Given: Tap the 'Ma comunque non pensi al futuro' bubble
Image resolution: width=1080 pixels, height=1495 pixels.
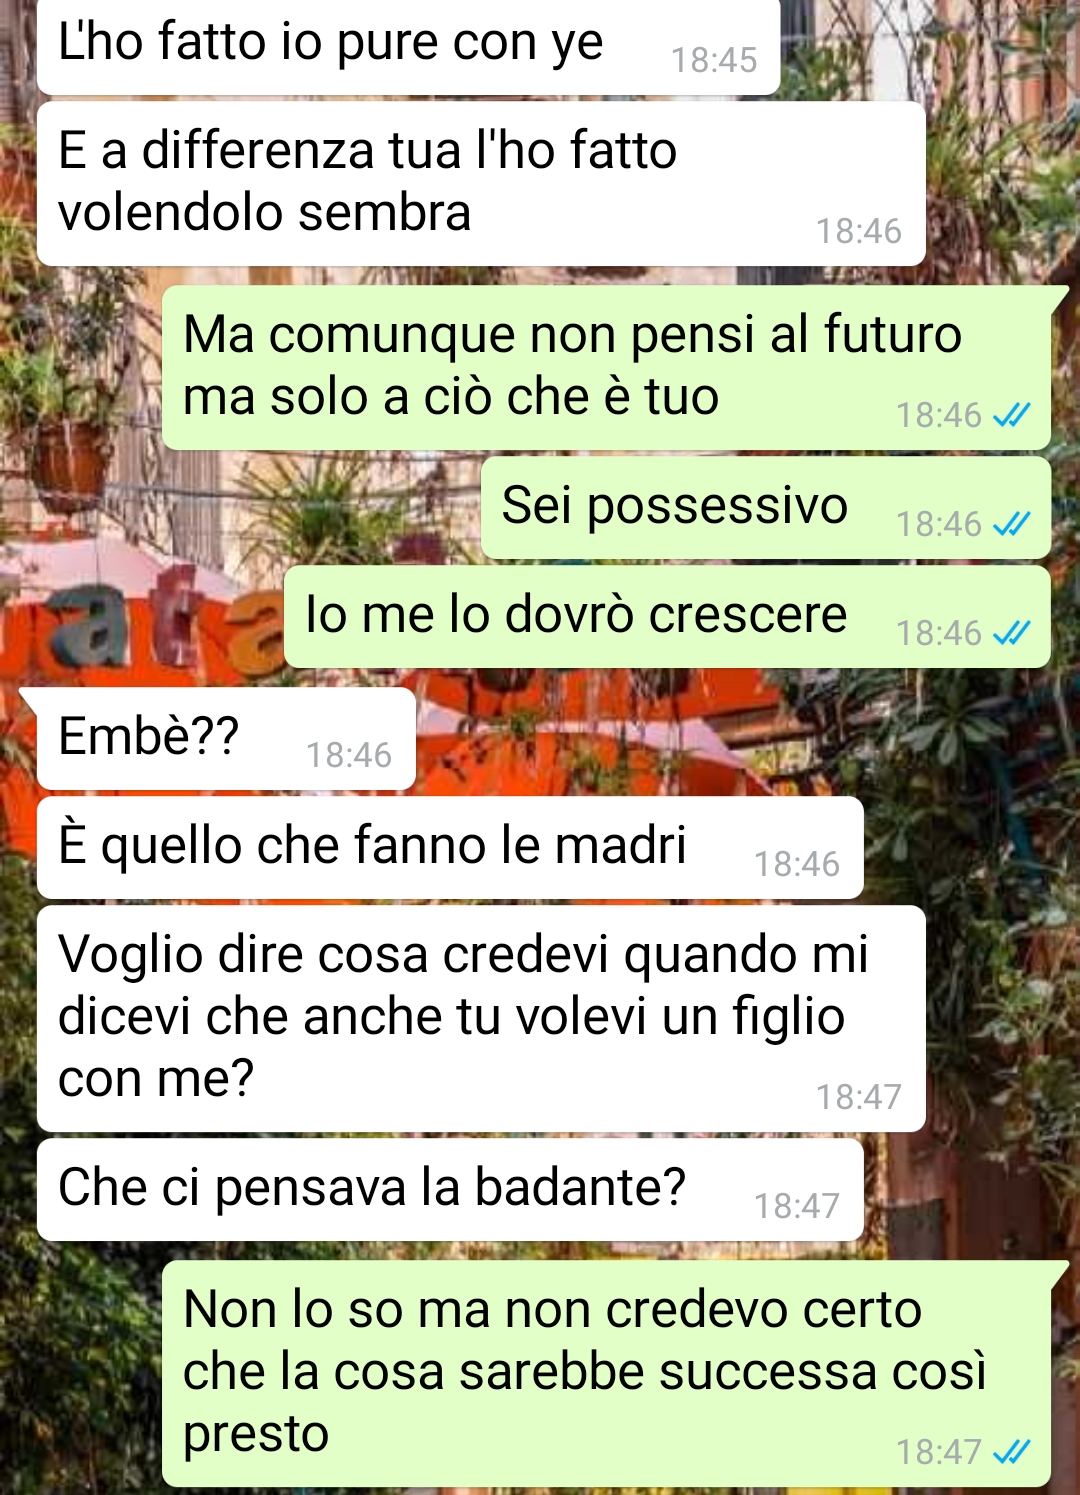Looking at the screenshot, I should pyautogui.click(x=606, y=367).
